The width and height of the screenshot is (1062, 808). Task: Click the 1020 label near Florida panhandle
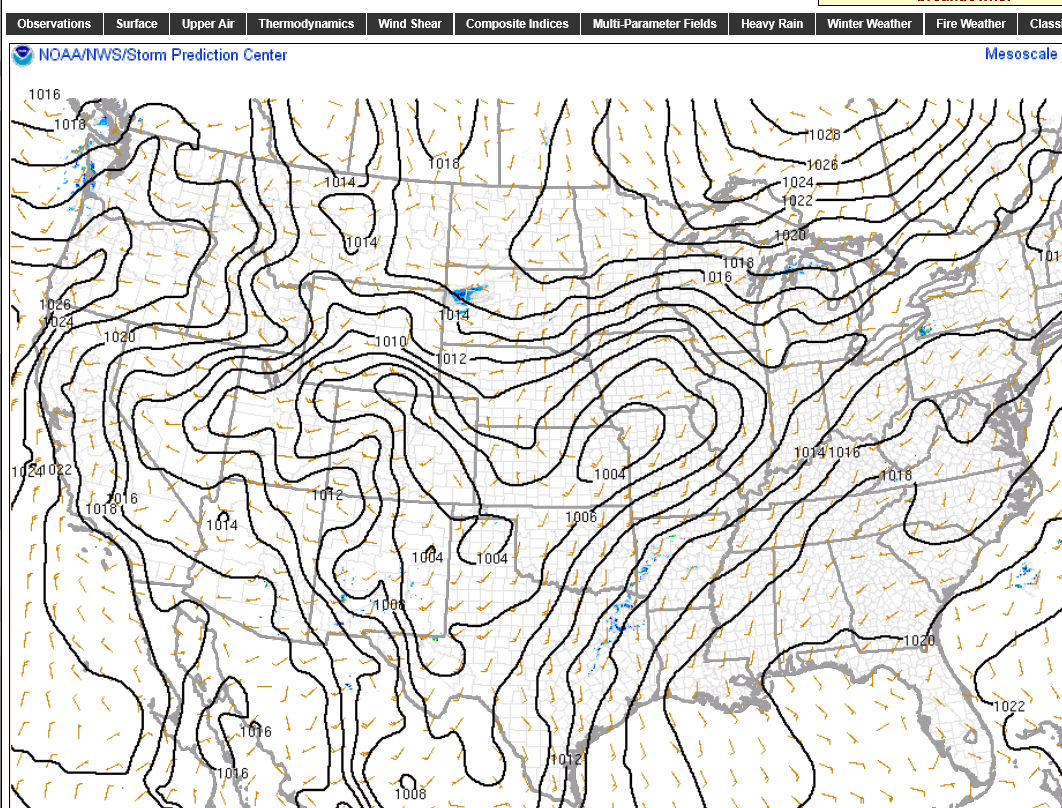pyautogui.click(x=918, y=640)
